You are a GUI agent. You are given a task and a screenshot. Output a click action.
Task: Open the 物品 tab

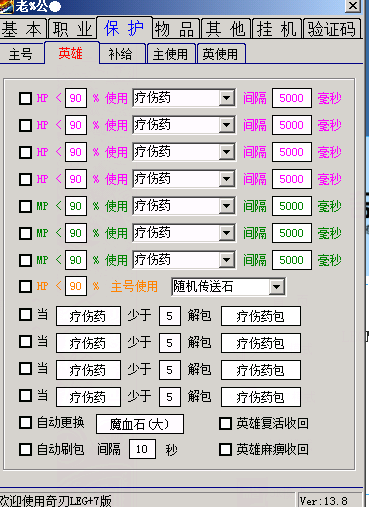177,29
